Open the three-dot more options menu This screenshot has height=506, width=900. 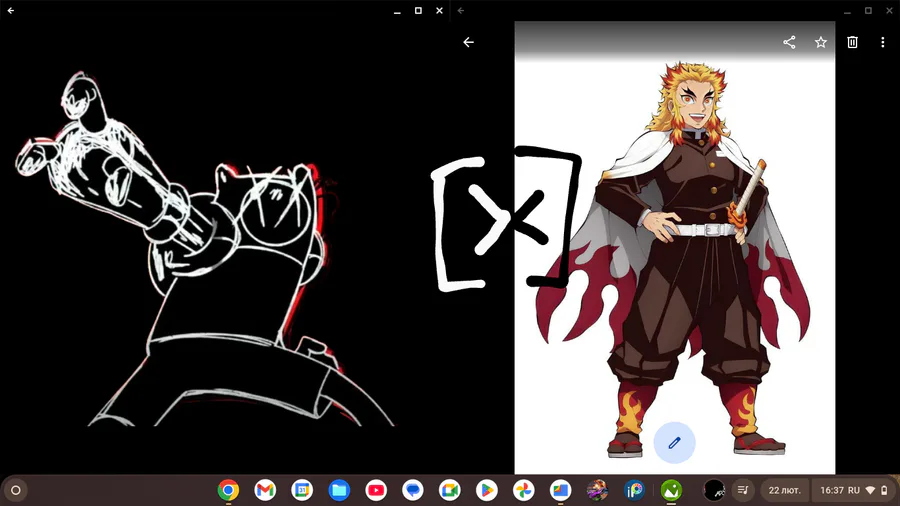tap(882, 42)
